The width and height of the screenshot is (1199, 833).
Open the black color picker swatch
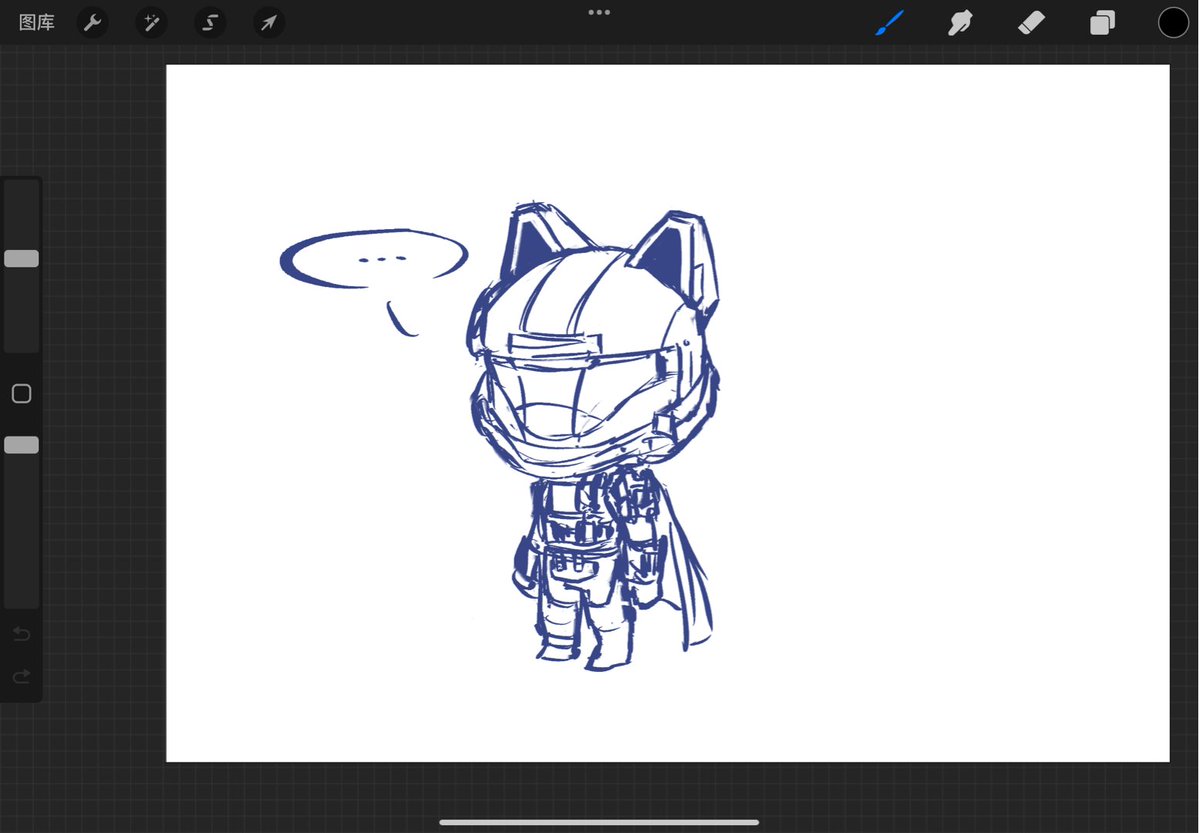1173,23
